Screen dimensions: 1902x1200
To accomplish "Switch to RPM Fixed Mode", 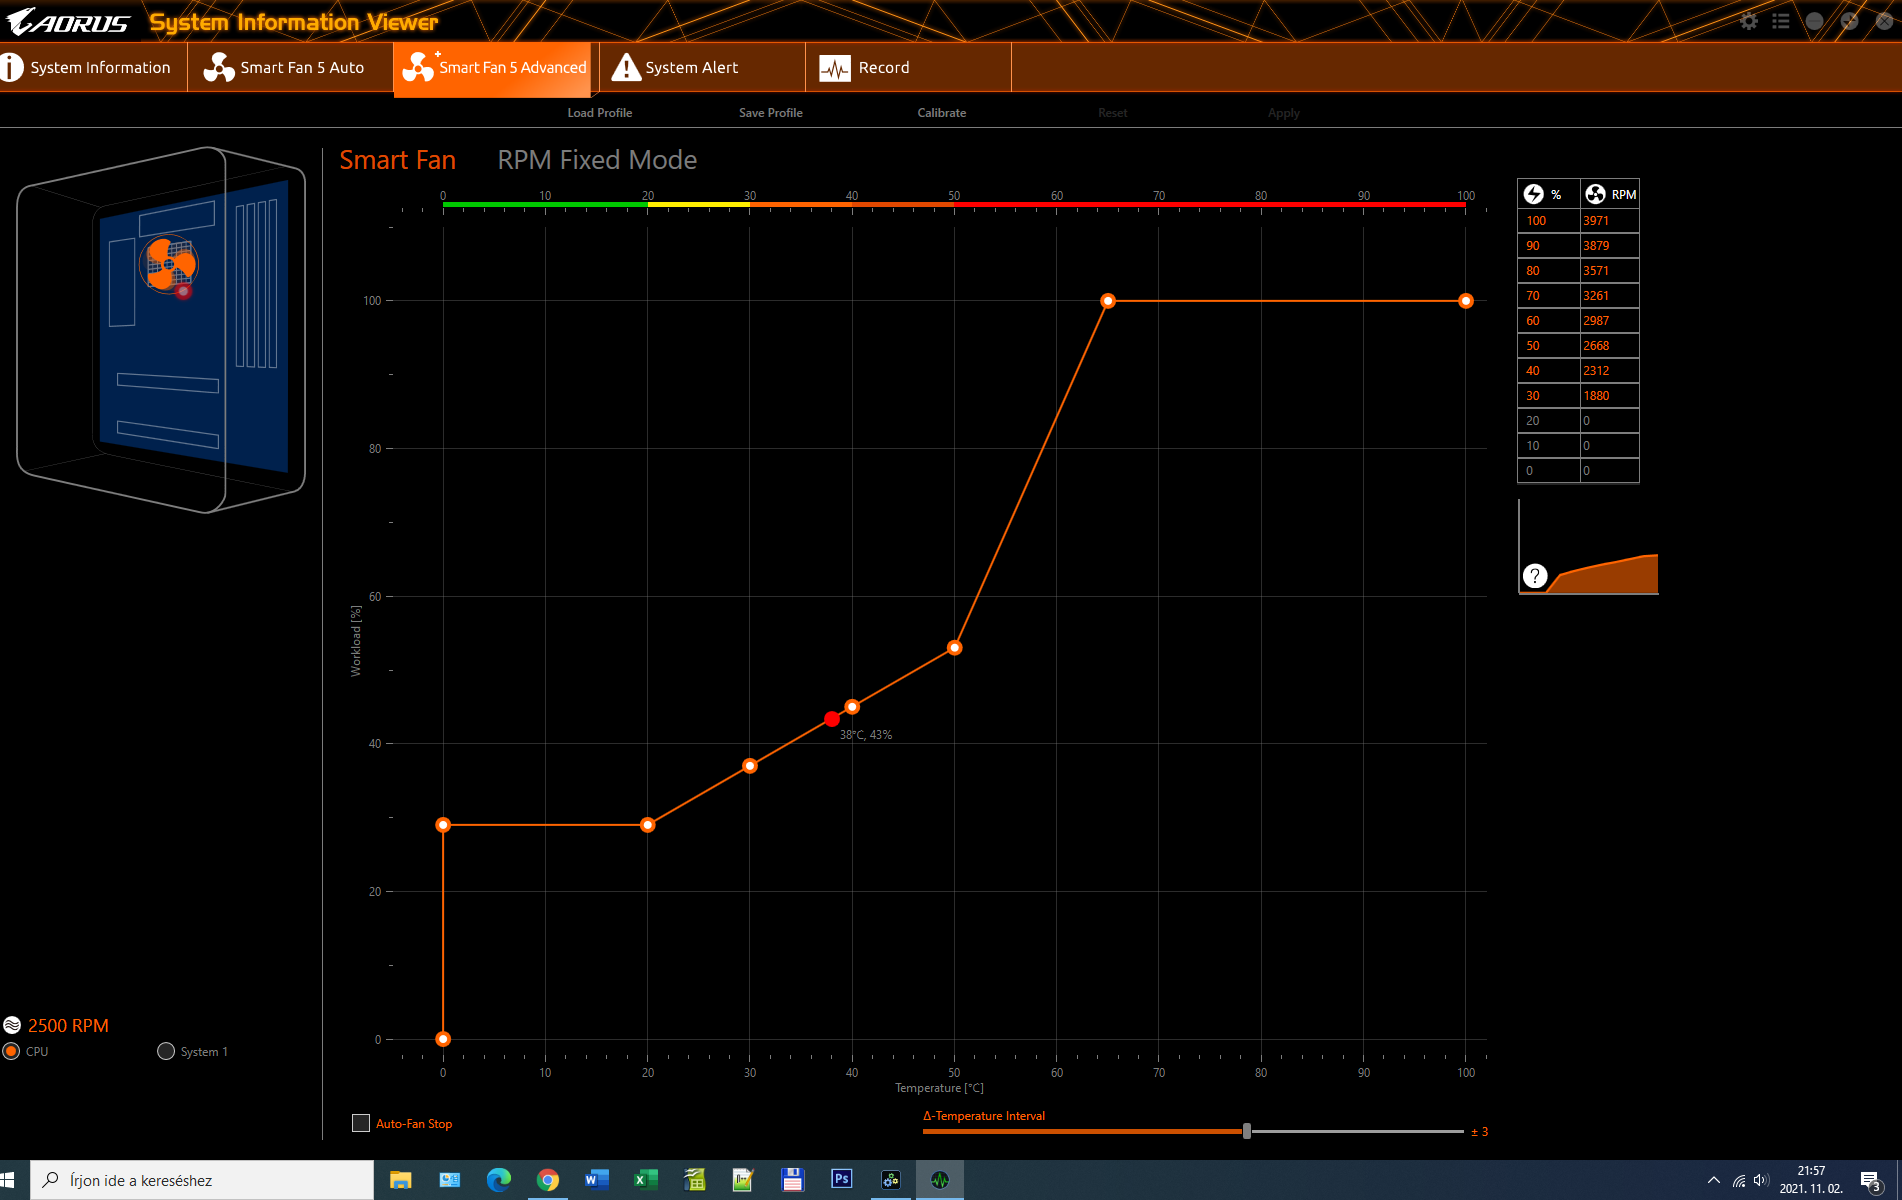I will [x=597, y=160].
